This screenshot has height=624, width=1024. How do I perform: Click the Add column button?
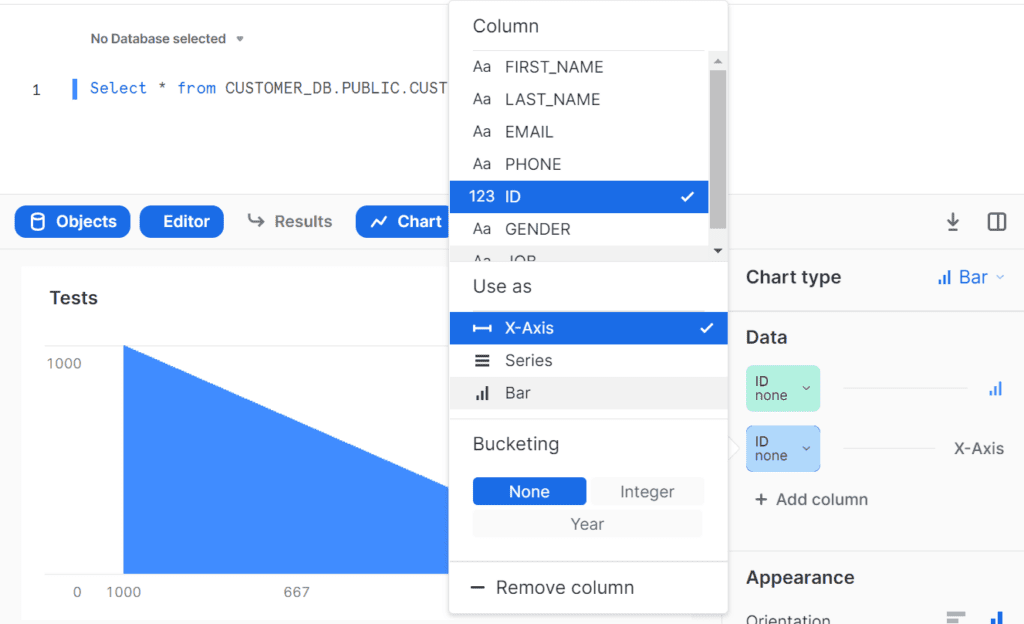[811, 500]
